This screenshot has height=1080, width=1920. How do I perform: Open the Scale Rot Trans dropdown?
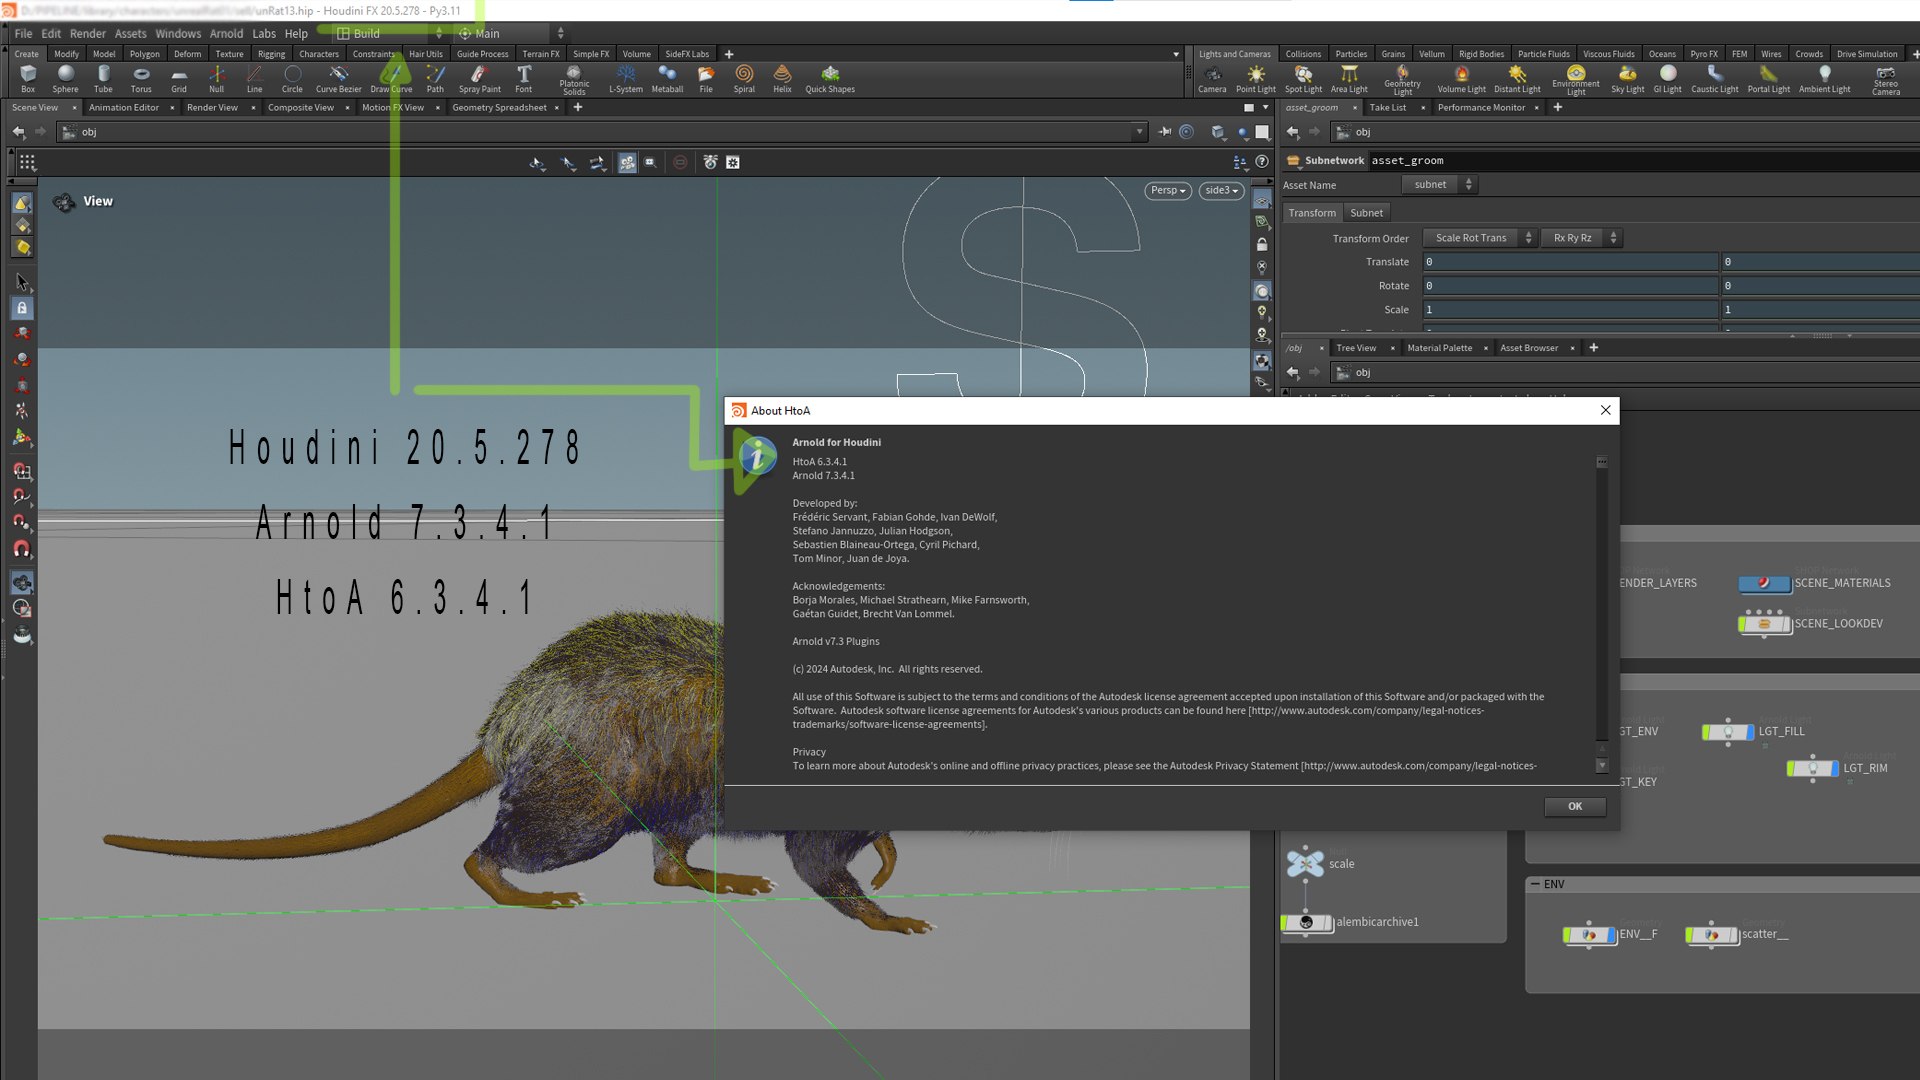pyautogui.click(x=1479, y=238)
